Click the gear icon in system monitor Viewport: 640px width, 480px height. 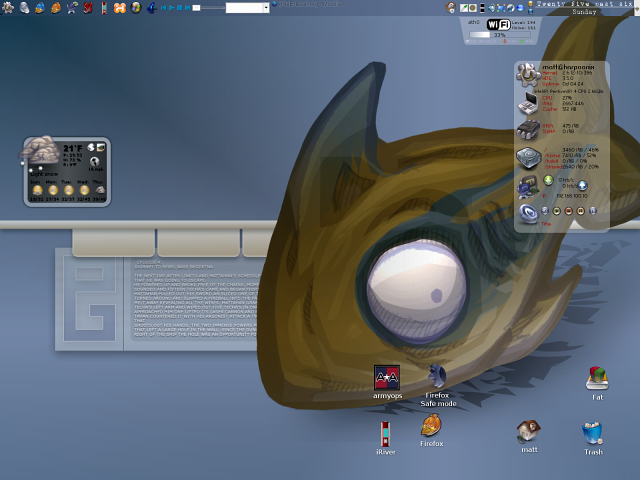pos(528,75)
